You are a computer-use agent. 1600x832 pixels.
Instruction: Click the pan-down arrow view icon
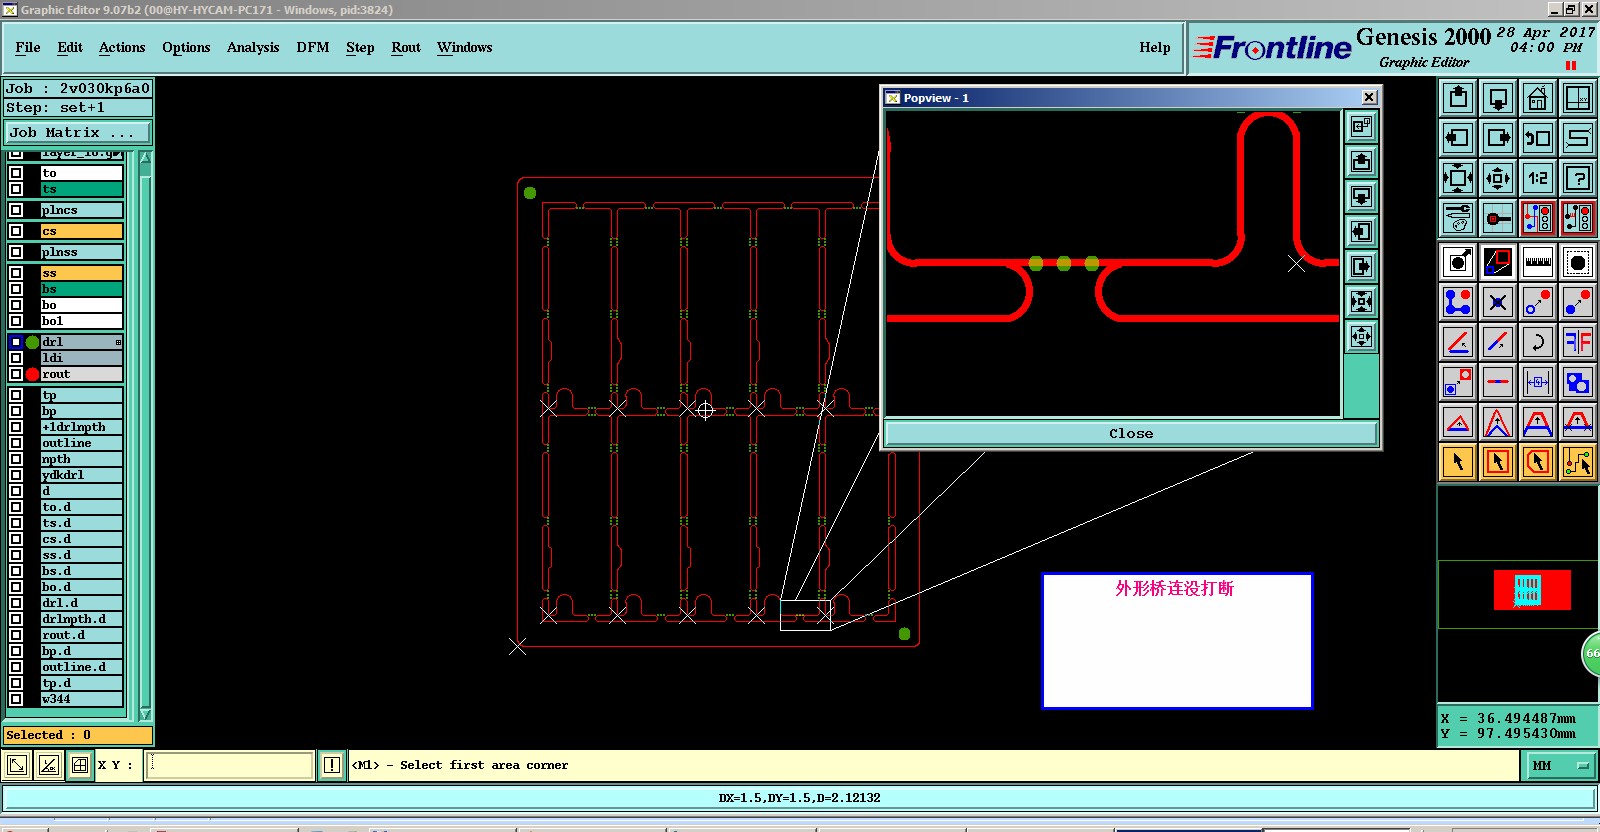(1498, 98)
